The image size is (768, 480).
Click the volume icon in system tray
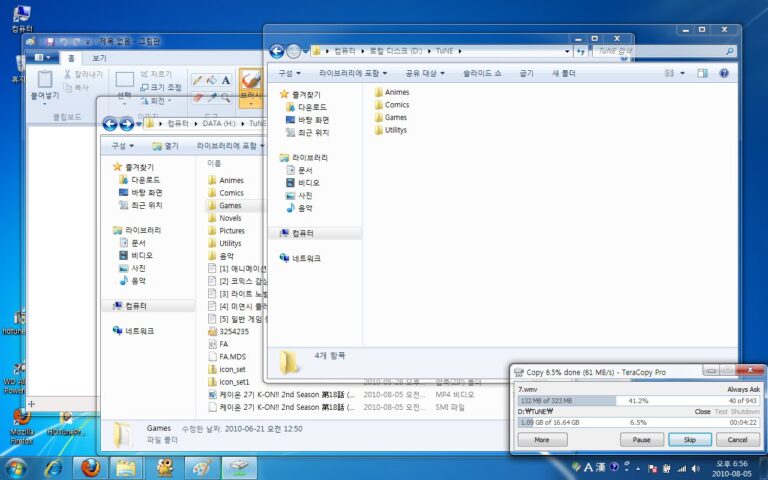(696, 469)
